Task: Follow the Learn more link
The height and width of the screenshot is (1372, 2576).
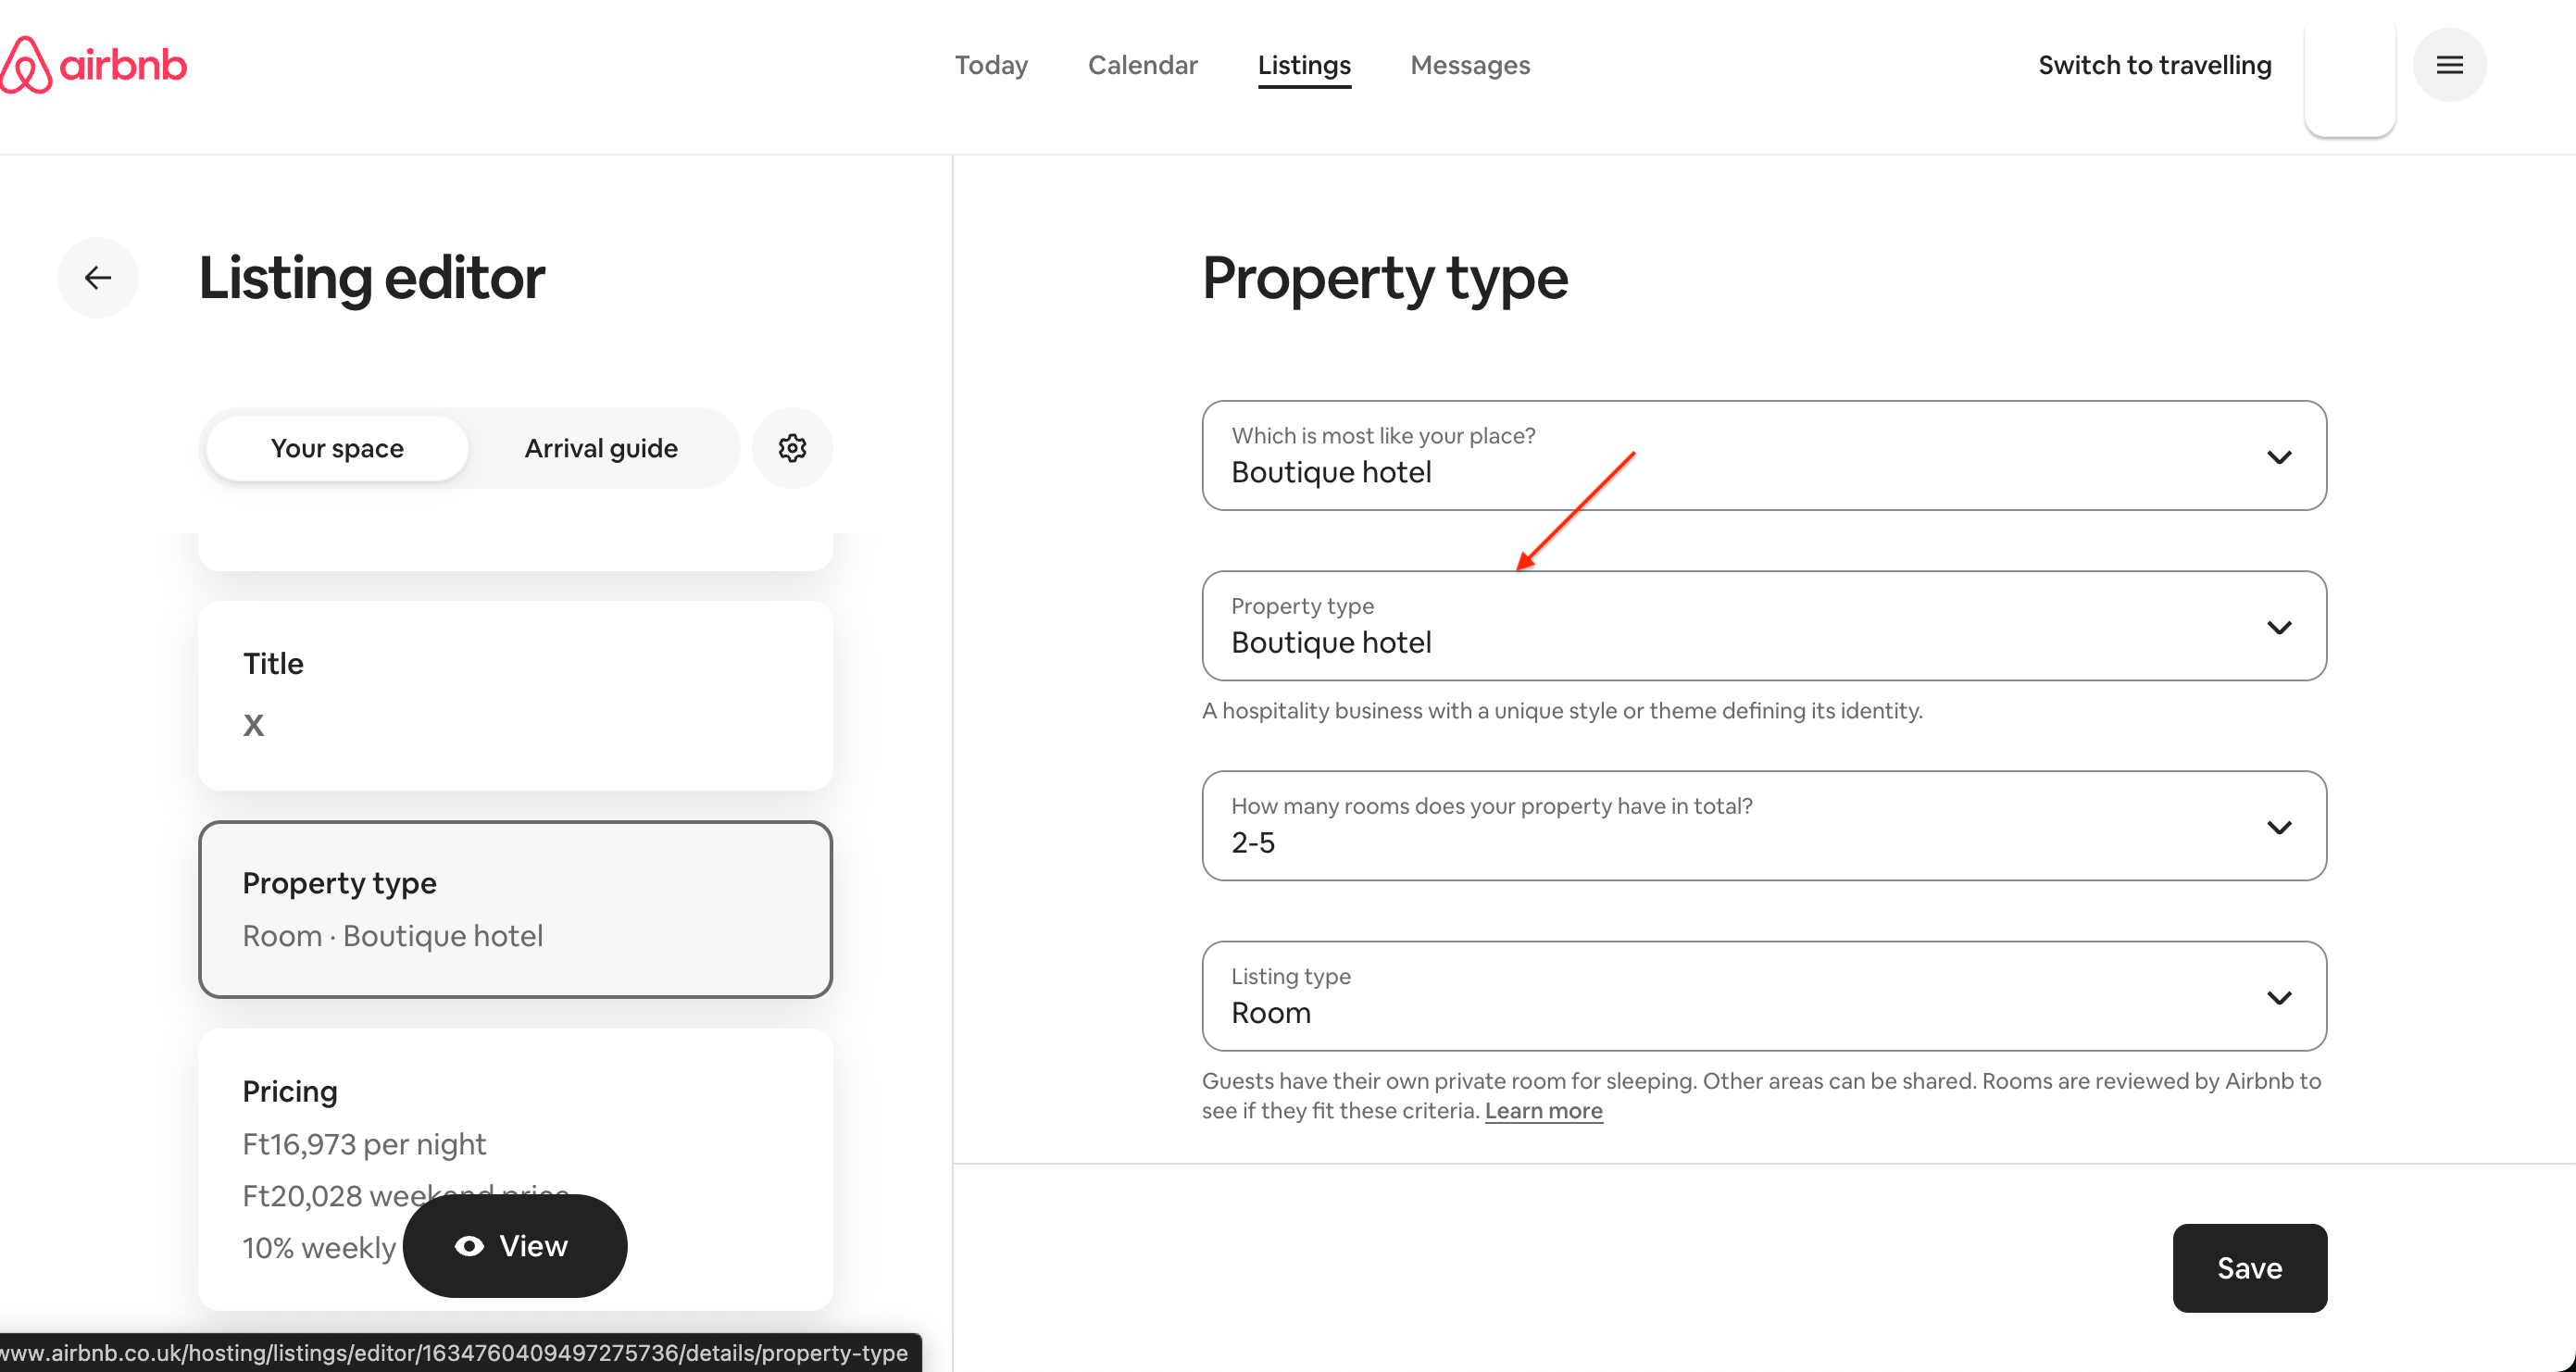Action: [x=1543, y=1111]
